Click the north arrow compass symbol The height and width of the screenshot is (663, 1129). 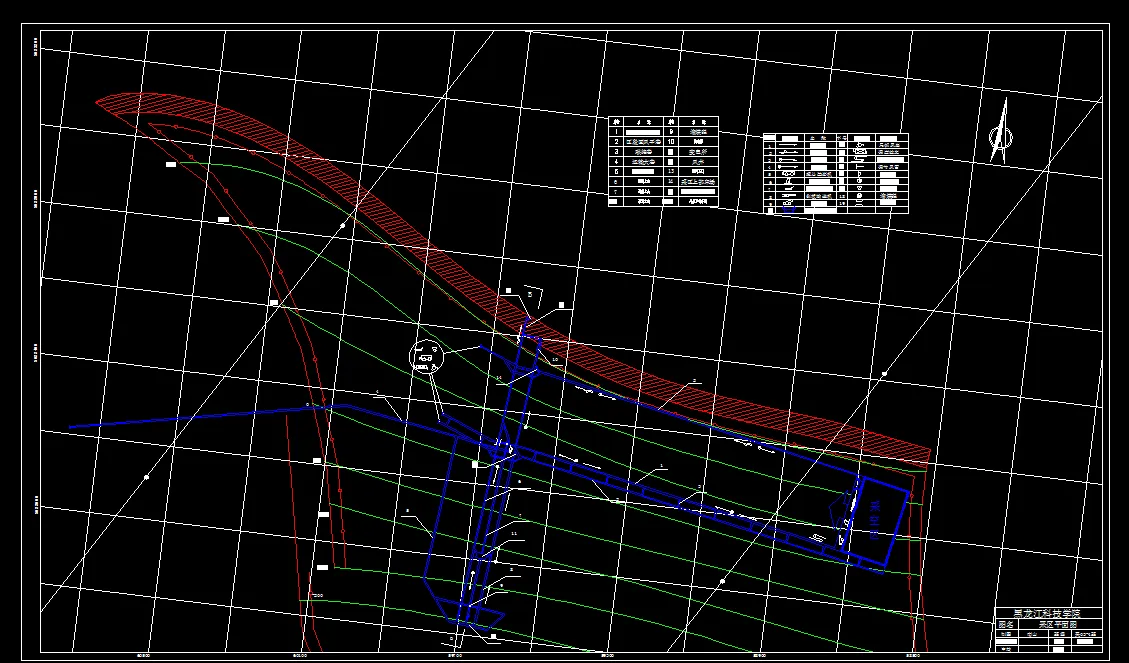pyautogui.click(x=999, y=130)
